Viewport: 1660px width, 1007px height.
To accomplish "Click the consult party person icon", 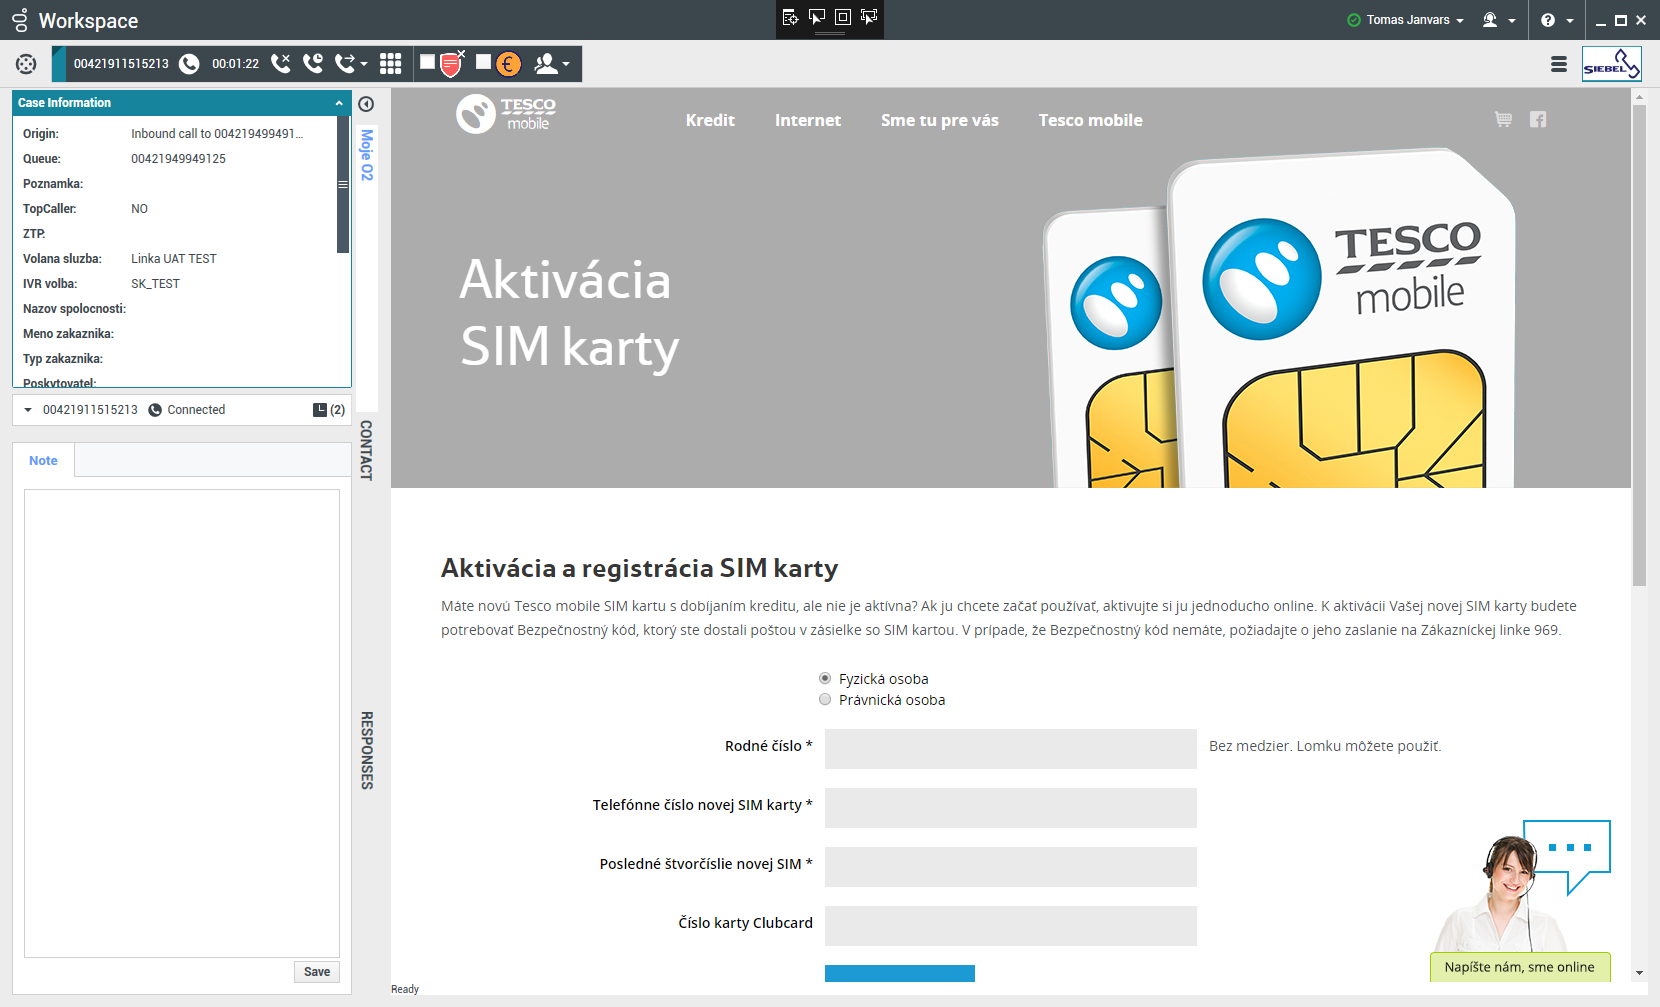I will (x=546, y=64).
